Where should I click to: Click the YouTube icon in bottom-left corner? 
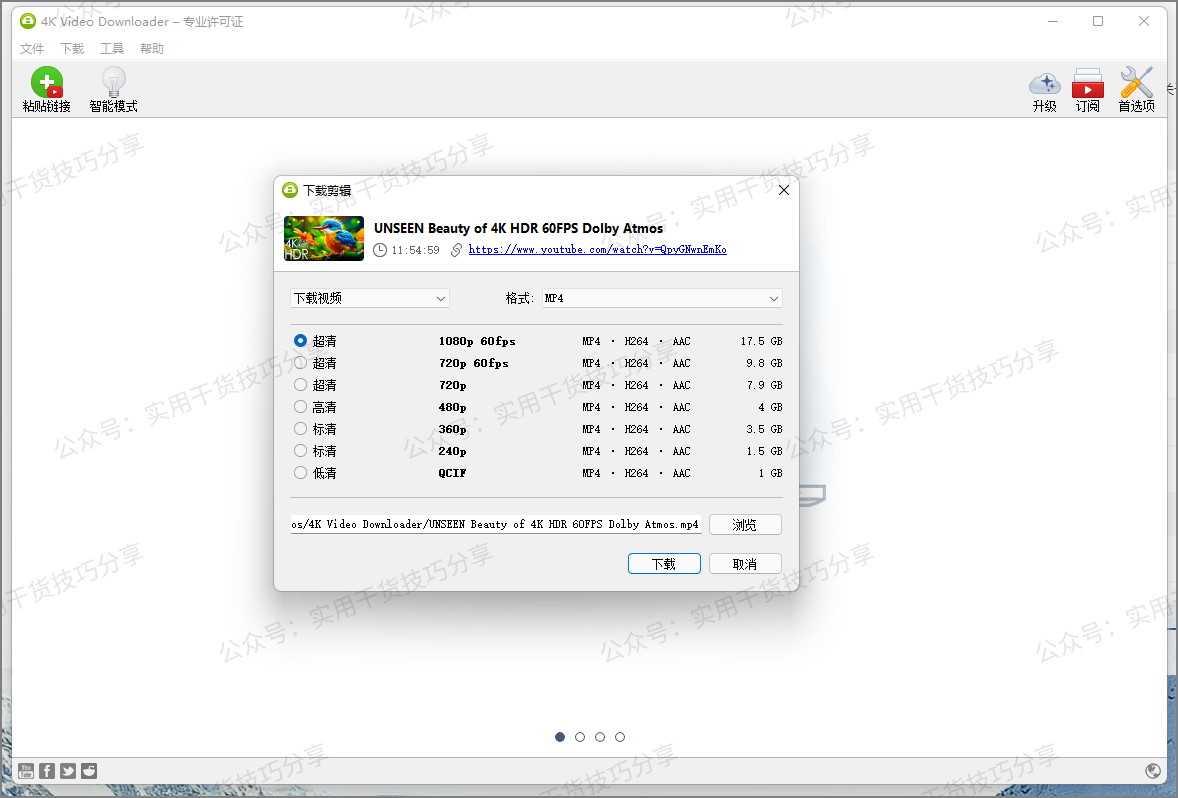click(x=26, y=771)
